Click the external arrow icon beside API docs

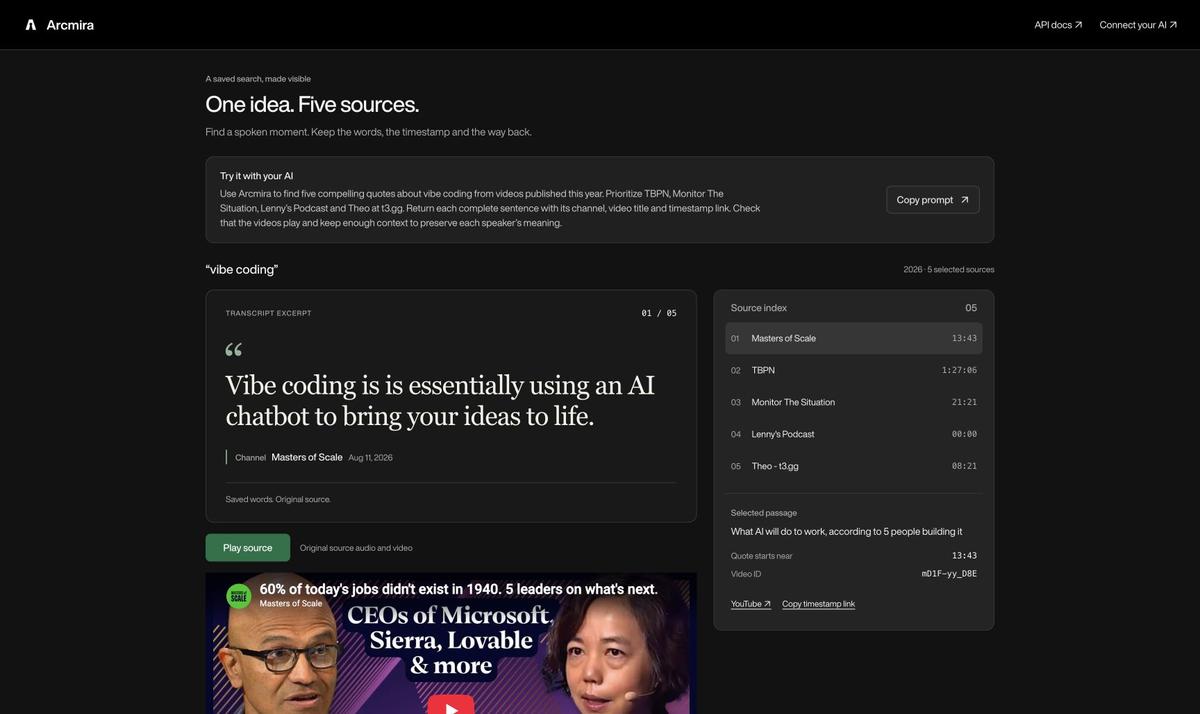[1078, 25]
